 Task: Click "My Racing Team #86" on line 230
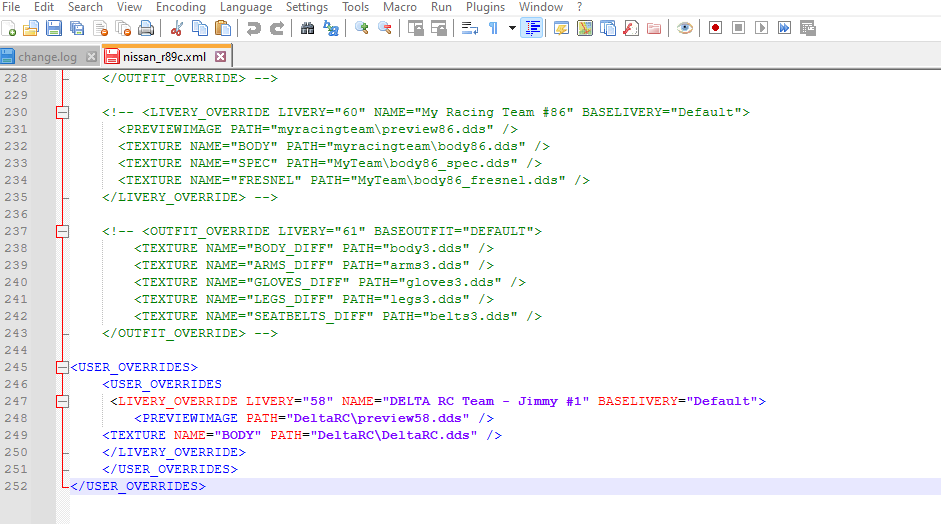click(494, 112)
